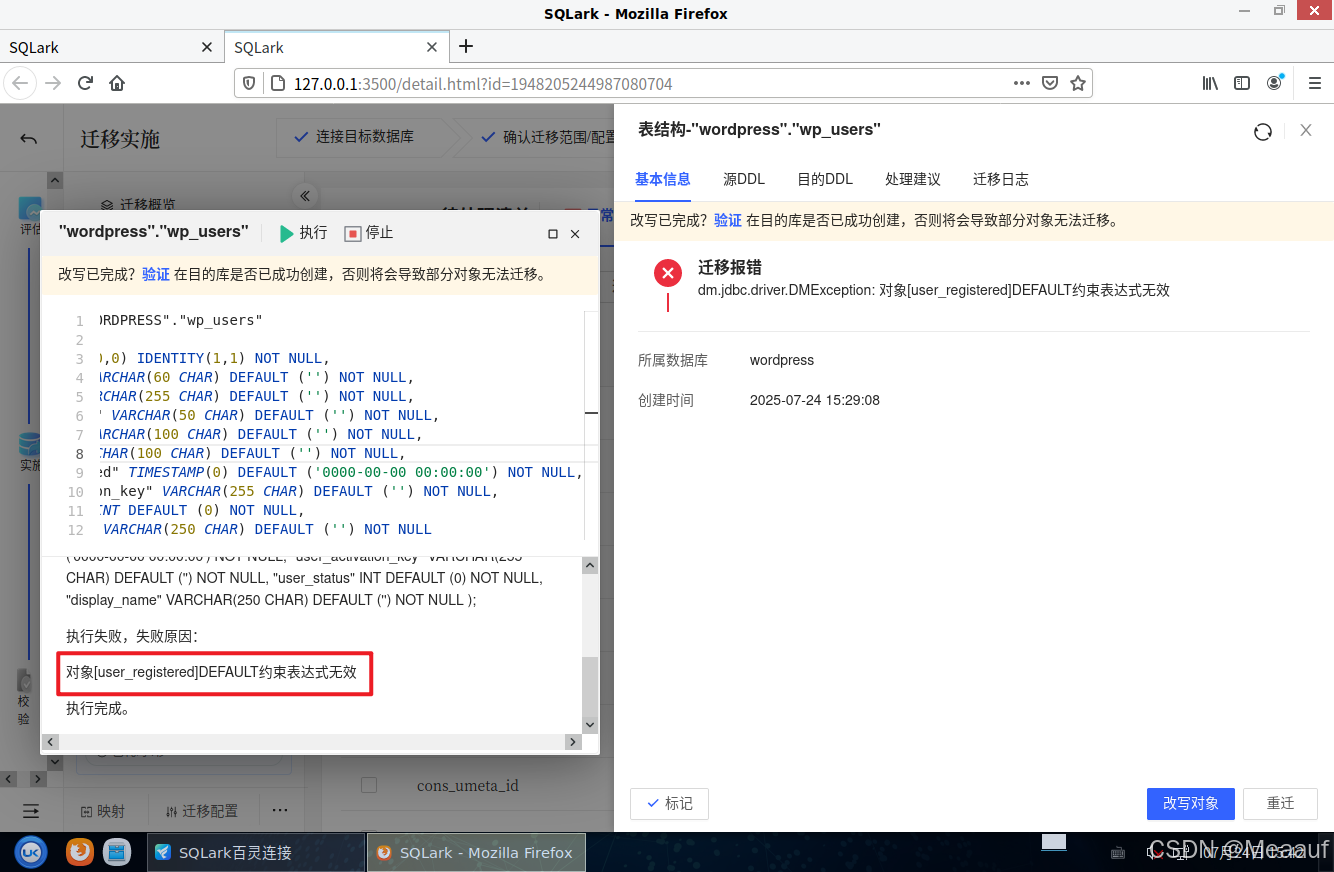The image size is (1334, 872).
Task: Switch to 目的DDL tab
Action: tap(825, 179)
